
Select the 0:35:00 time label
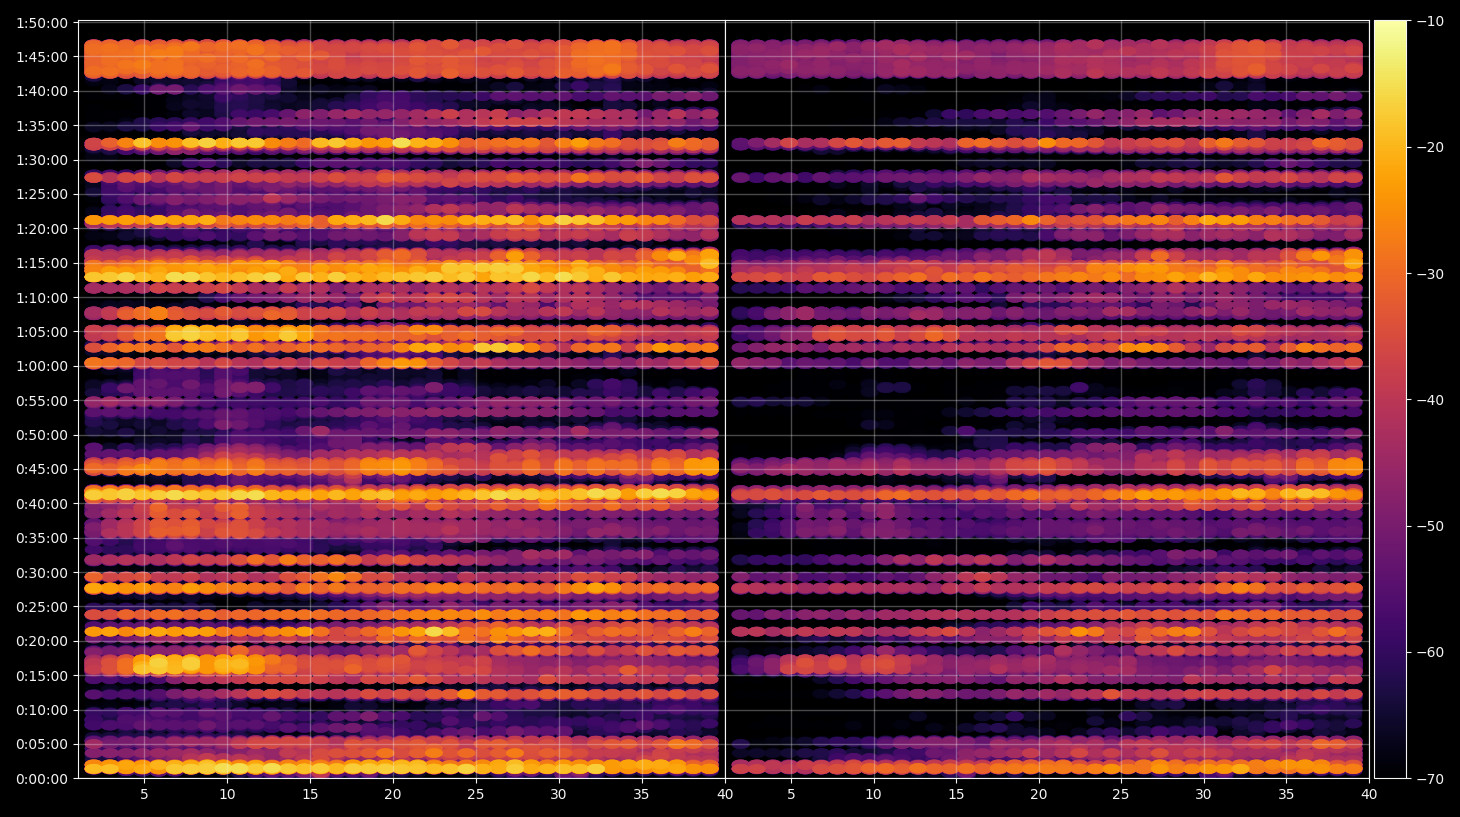click(42, 538)
